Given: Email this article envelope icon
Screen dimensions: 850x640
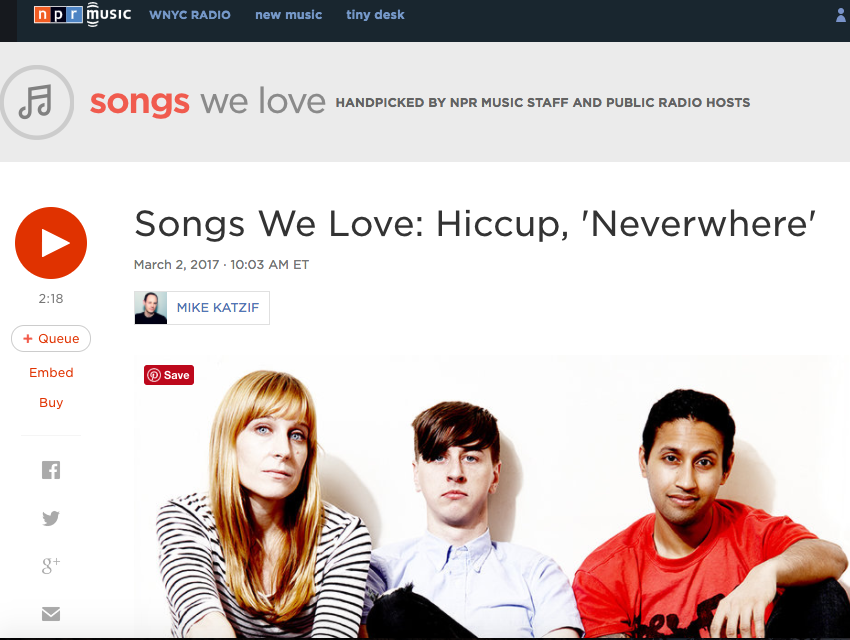Looking at the screenshot, I should pos(51,613).
